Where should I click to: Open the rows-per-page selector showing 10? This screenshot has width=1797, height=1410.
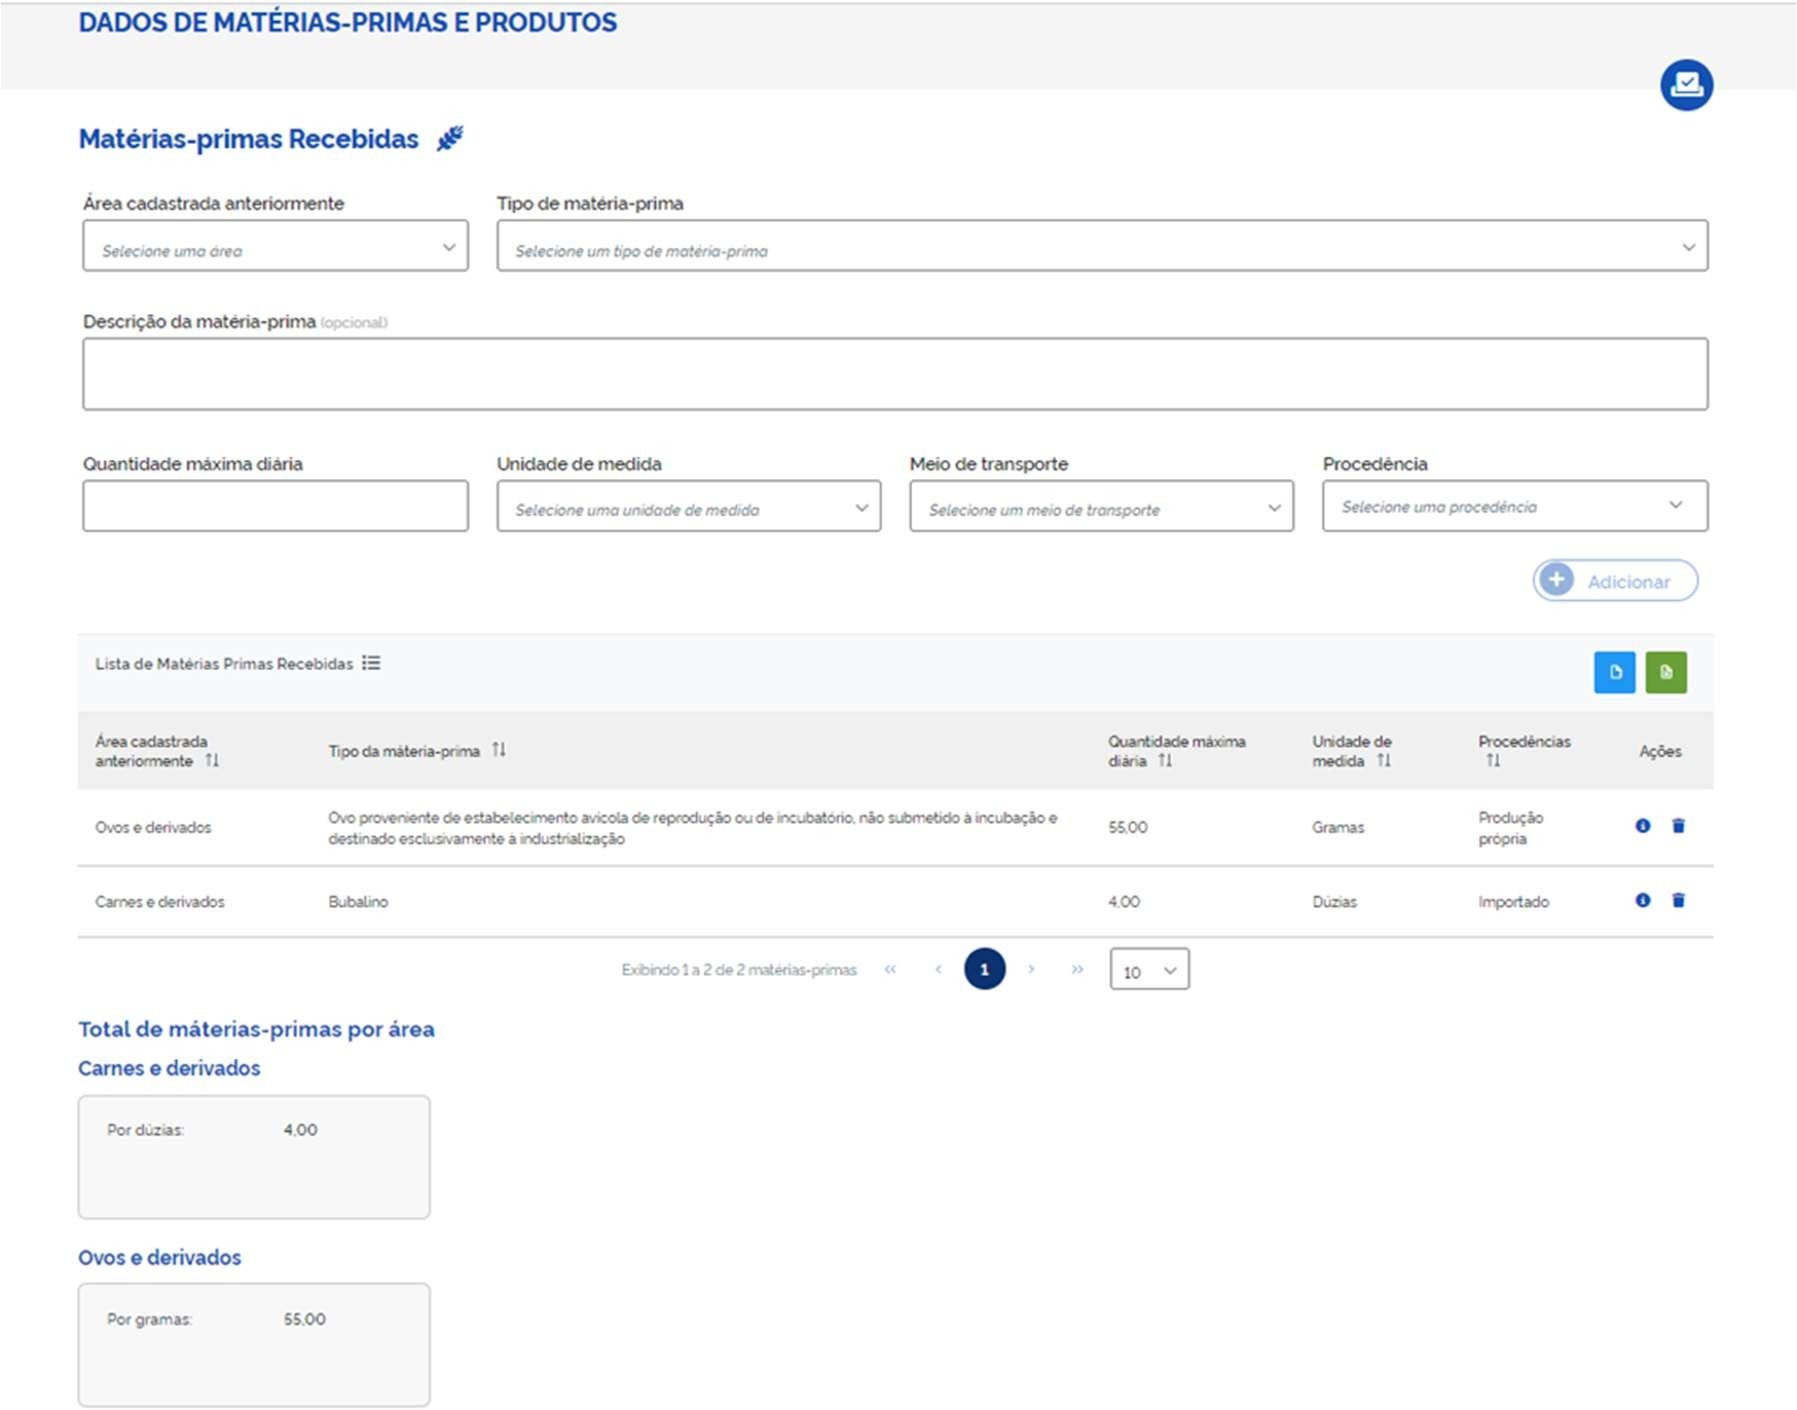(1149, 970)
